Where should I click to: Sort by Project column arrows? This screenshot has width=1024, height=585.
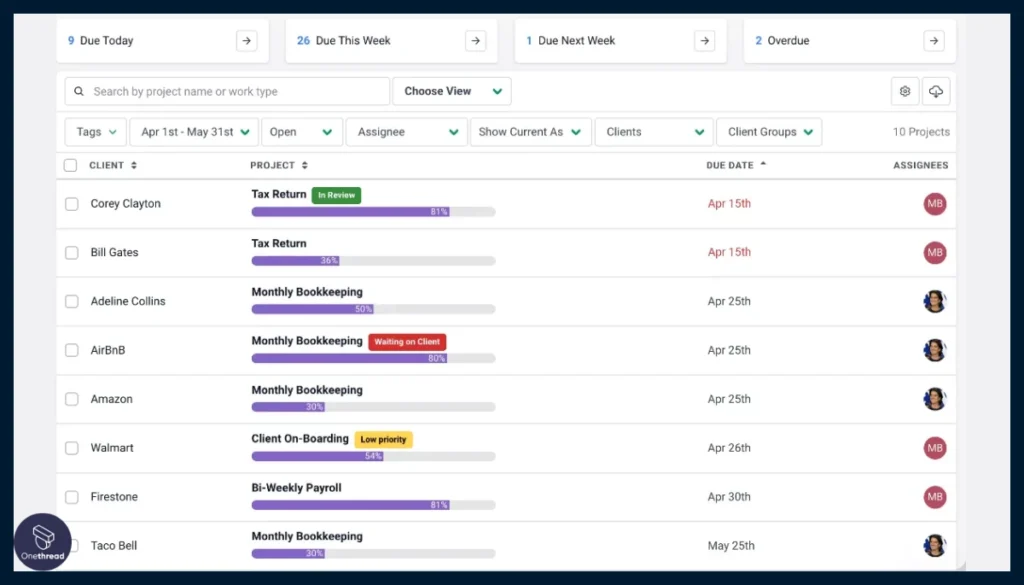305,165
